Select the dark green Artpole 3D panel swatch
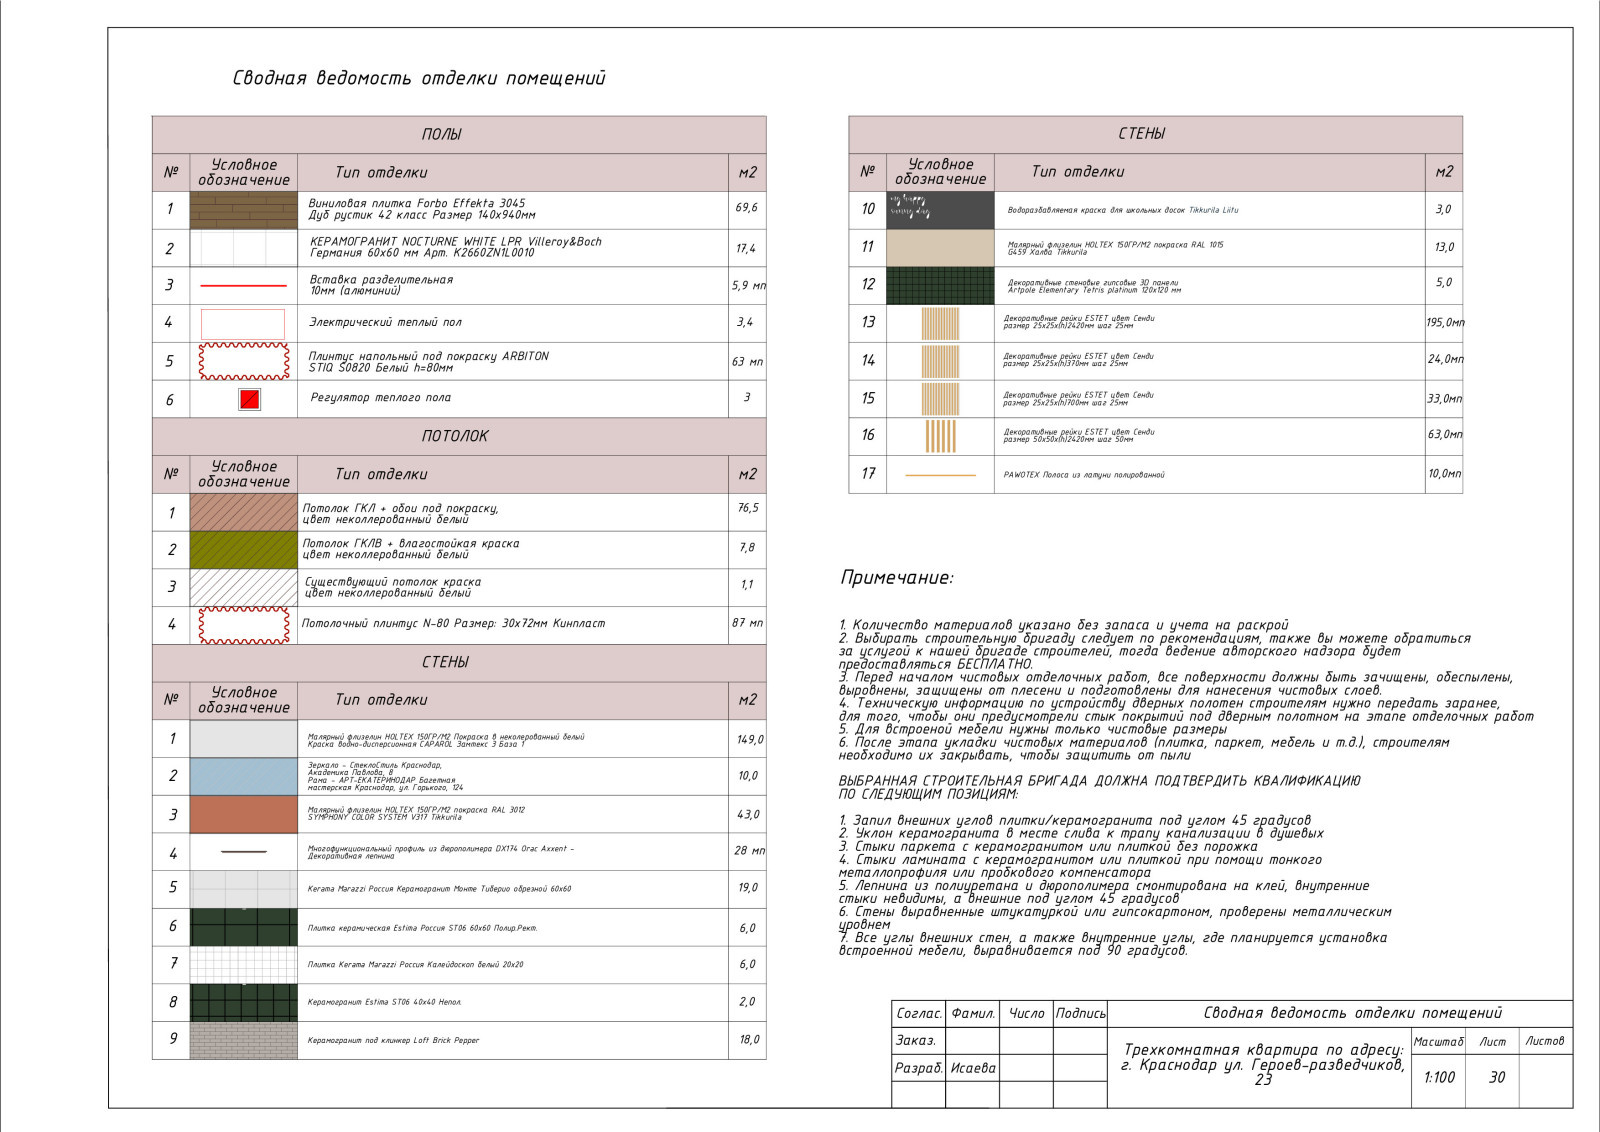 tap(940, 285)
